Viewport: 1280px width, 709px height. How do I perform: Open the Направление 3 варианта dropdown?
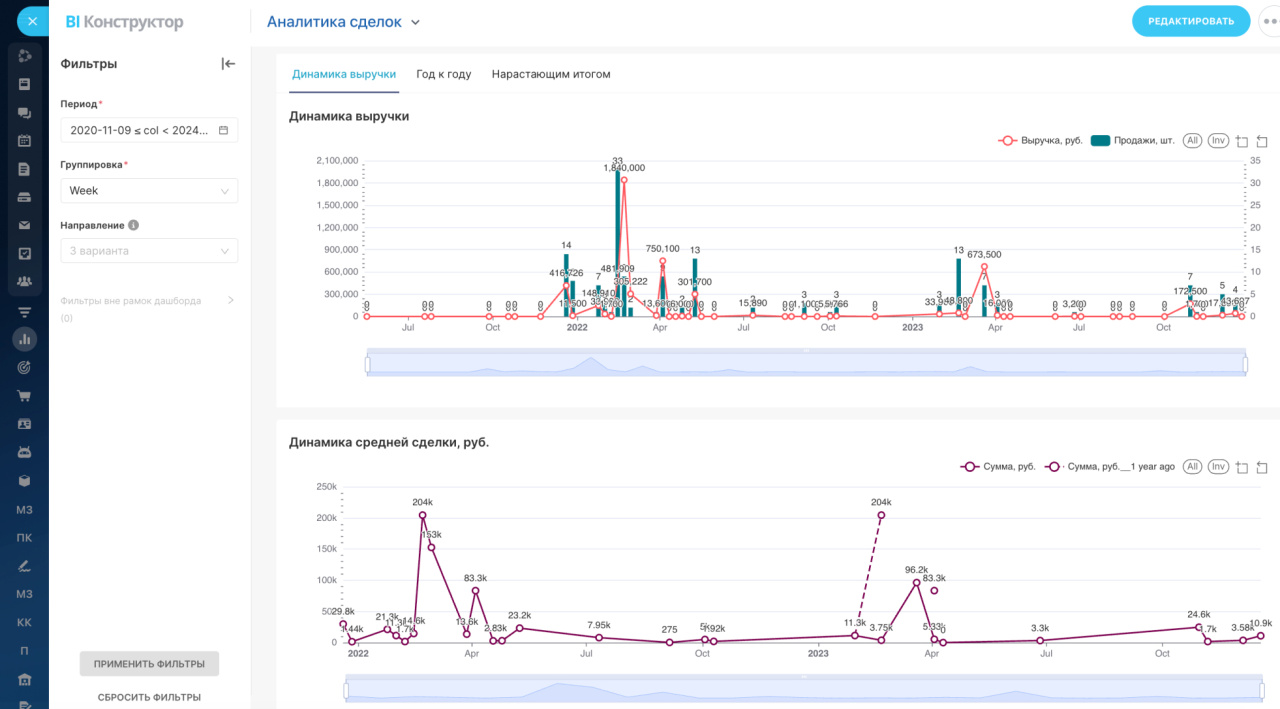click(149, 251)
